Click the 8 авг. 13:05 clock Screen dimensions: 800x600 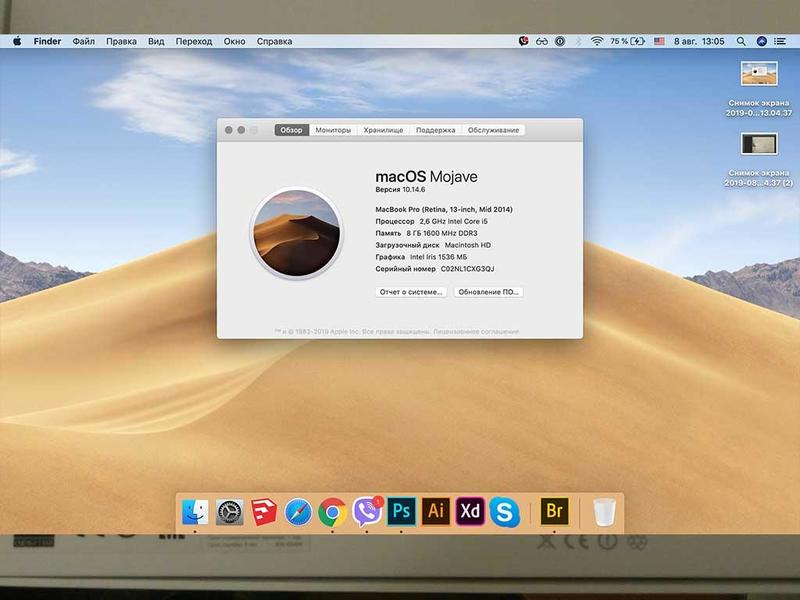point(699,41)
